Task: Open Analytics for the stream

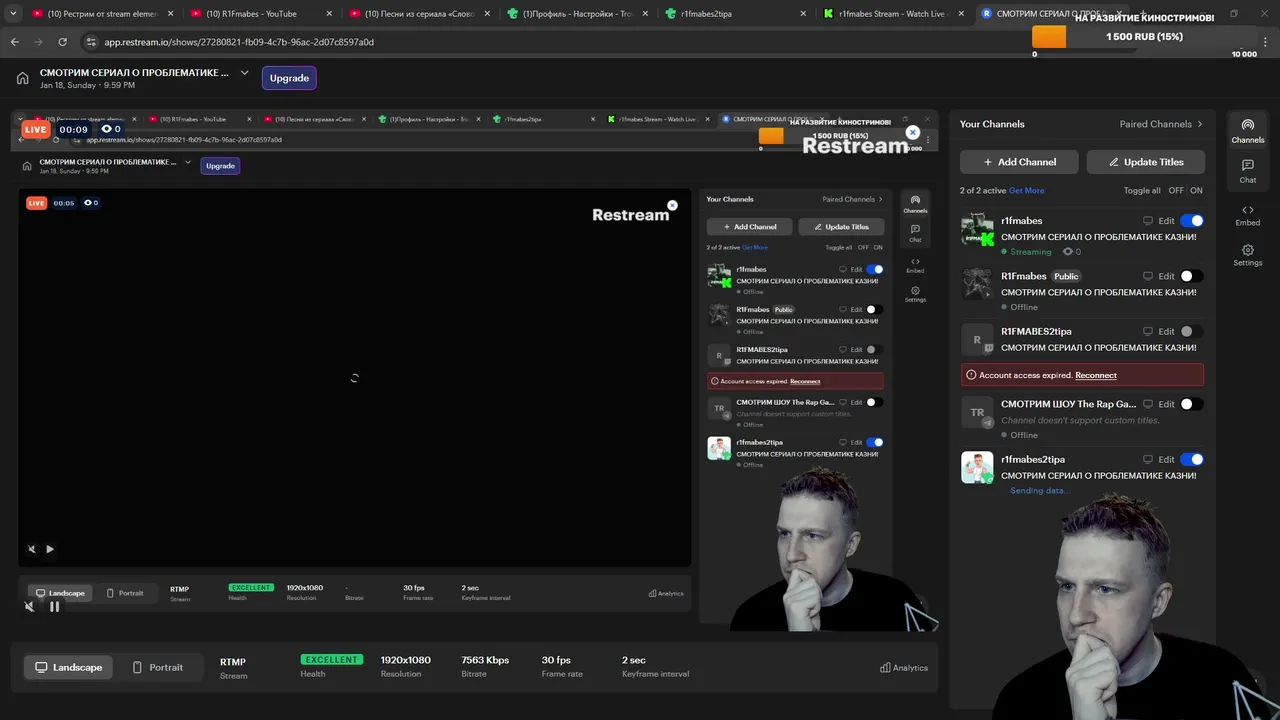Action: pyautogui.click(x=904, y=668)
